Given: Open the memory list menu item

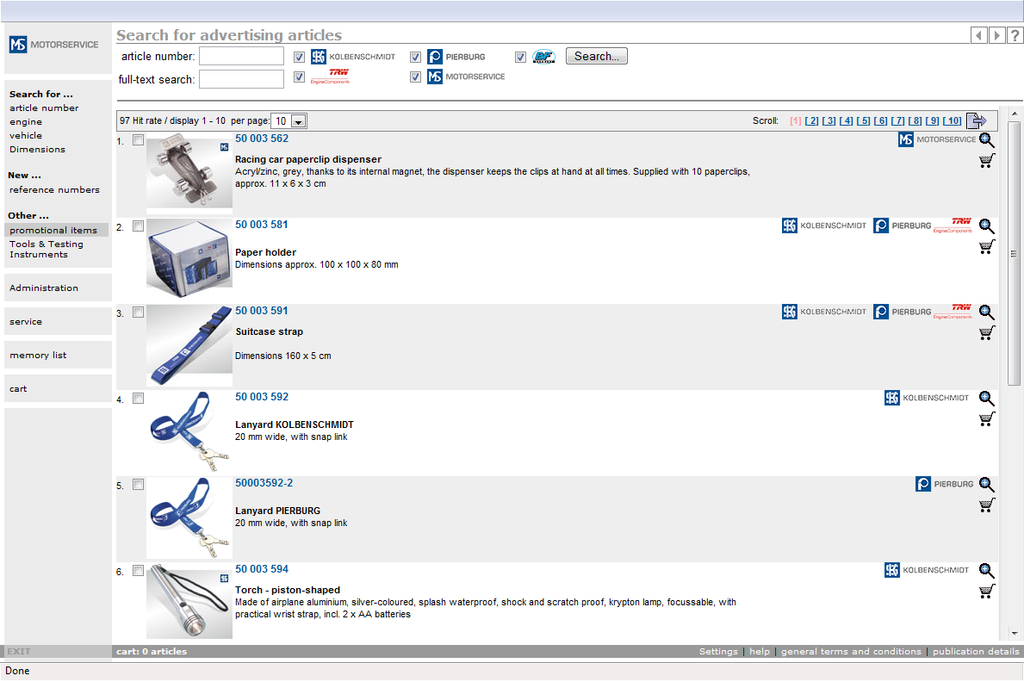Looking at the screenshot, I should pos(38,355).
